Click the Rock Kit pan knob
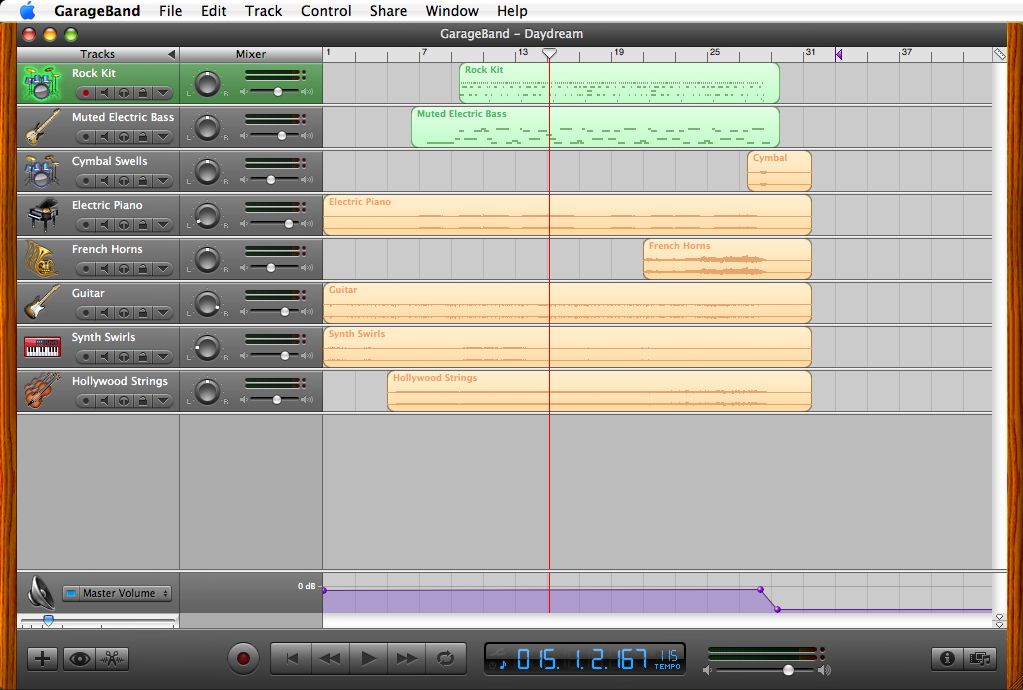1023x690 pixels. 207,84
